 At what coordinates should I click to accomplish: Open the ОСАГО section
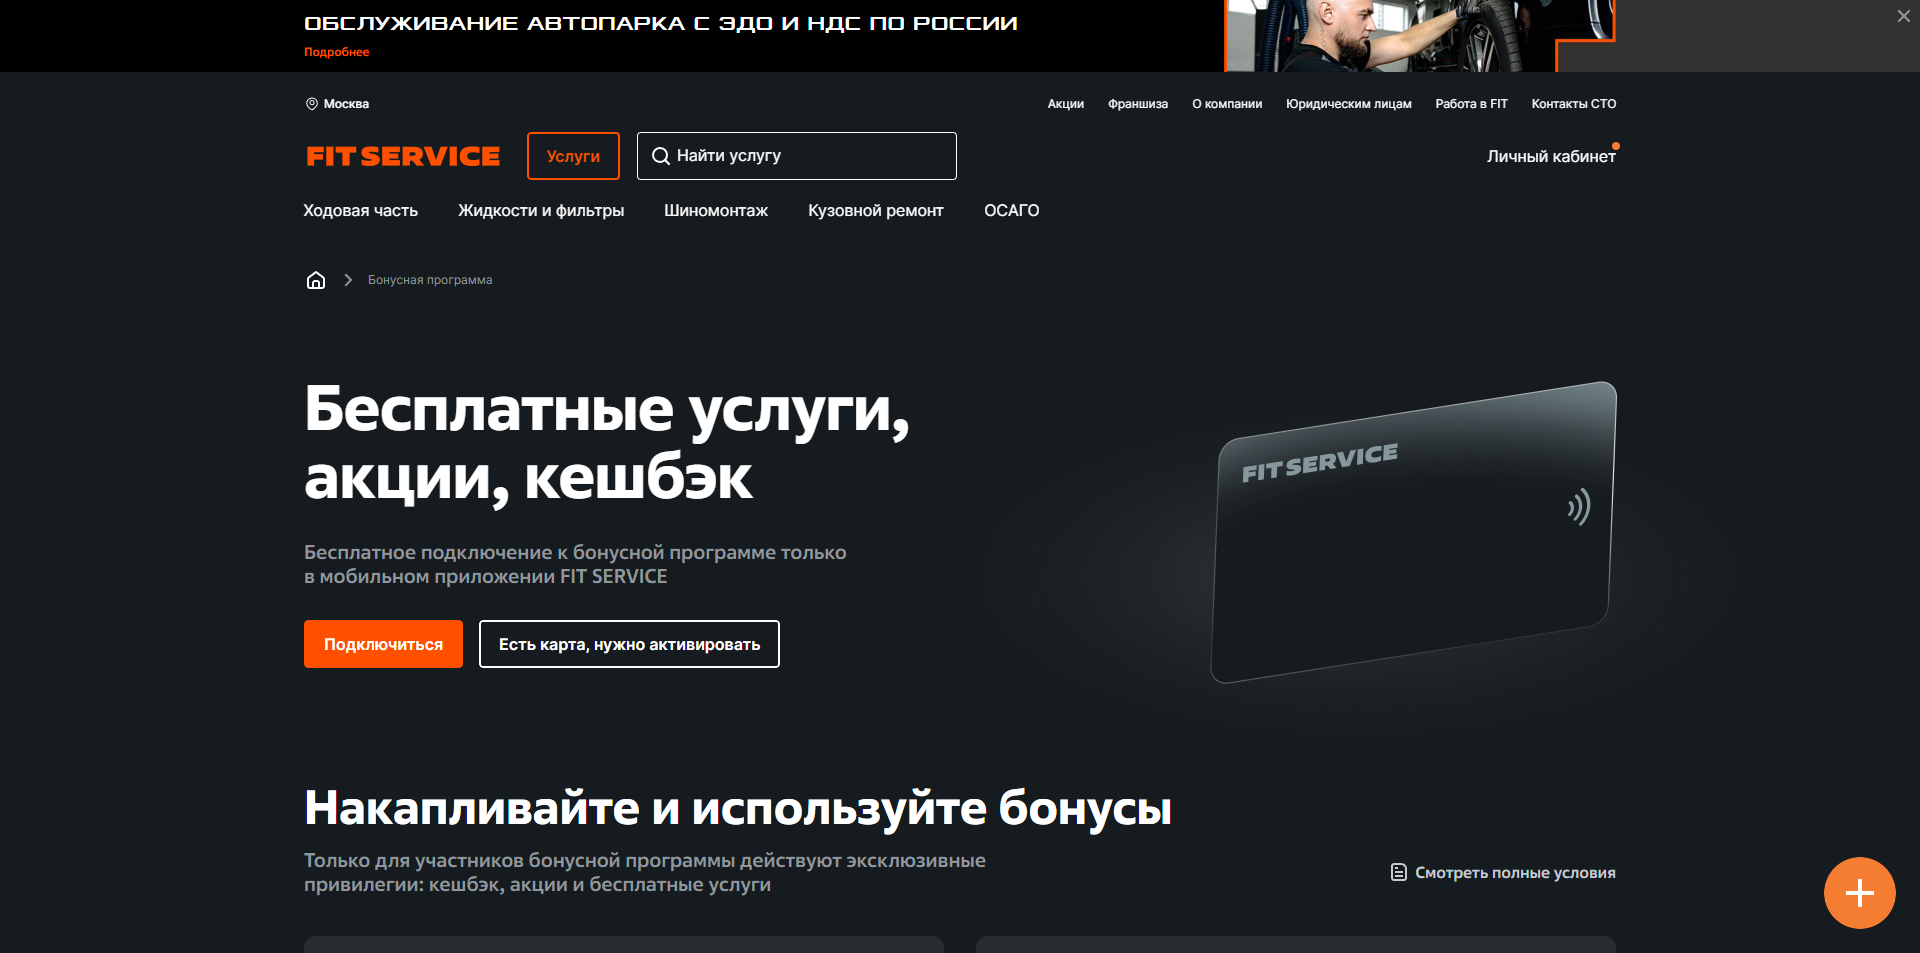(x=1011, y=211)
